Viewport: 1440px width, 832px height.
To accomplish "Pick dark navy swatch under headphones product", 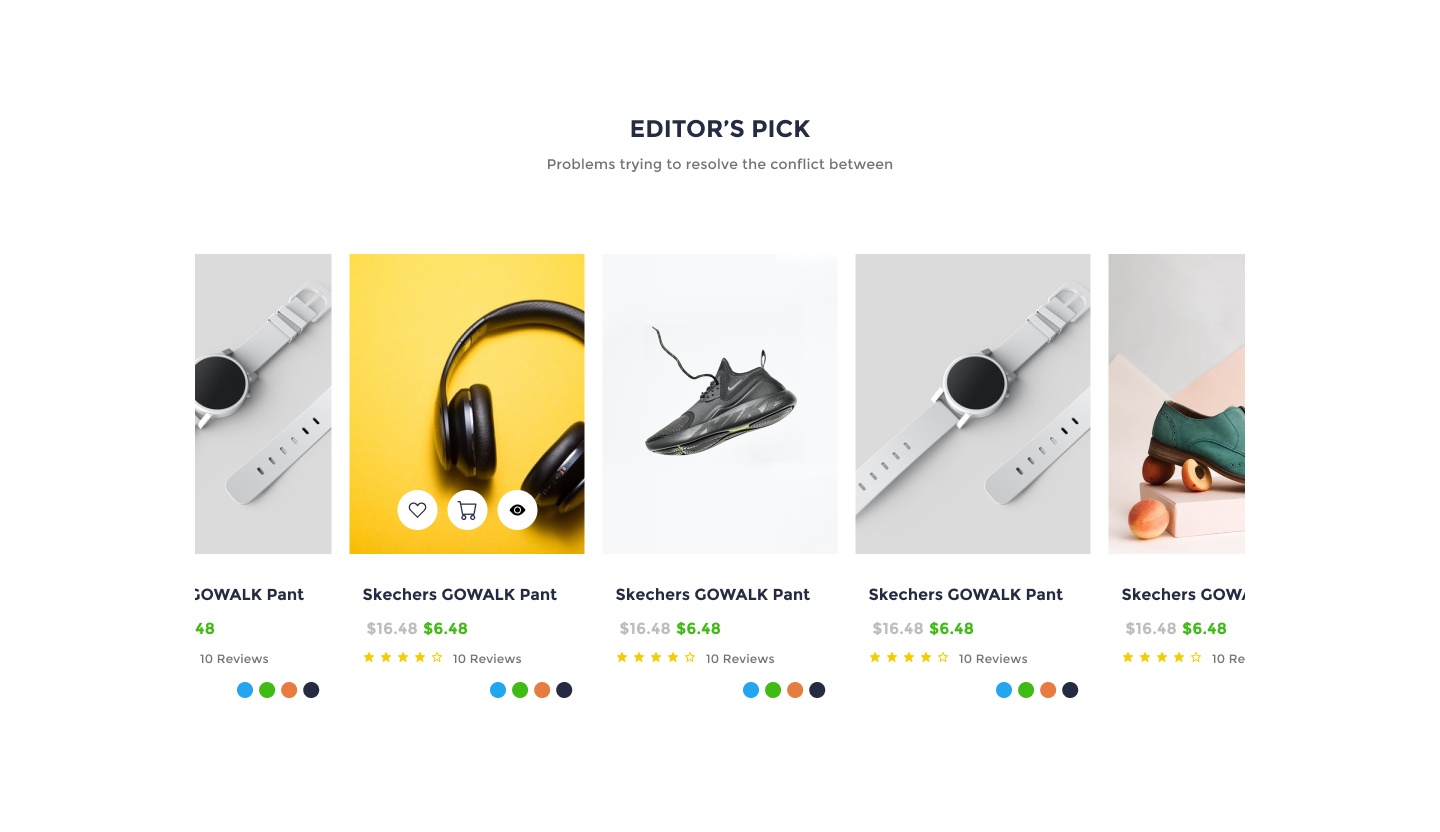I will click(x=564, y=690).
